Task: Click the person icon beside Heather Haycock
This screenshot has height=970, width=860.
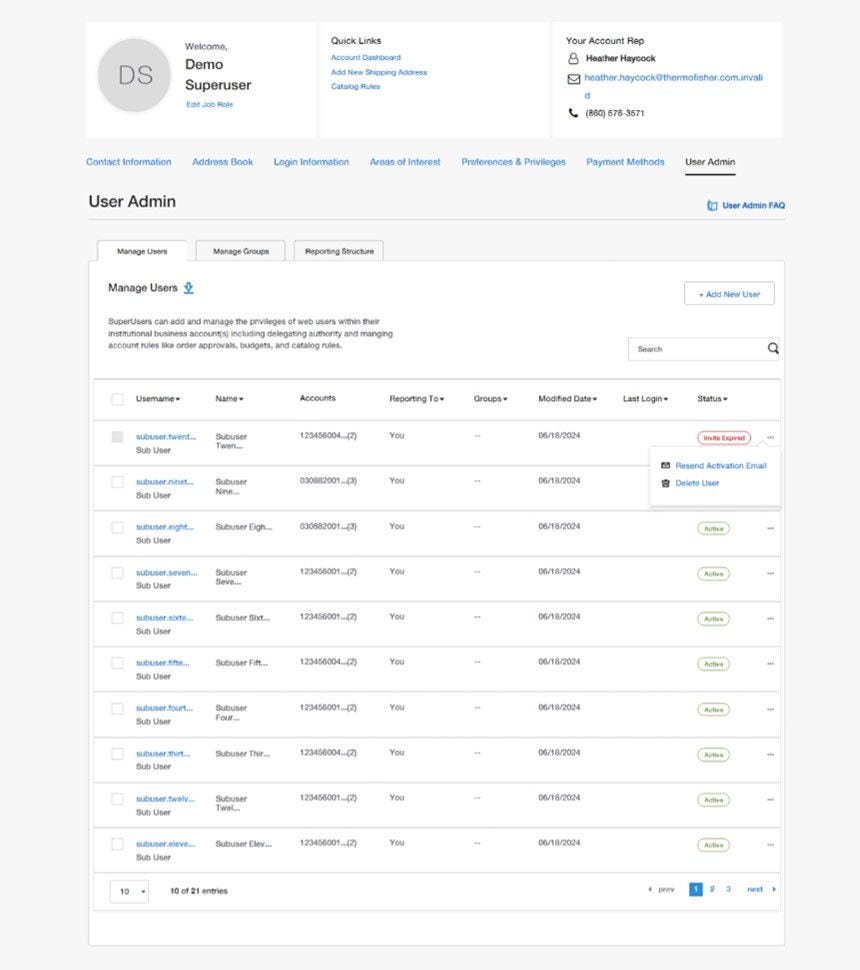Action: pyautogui.click(x=571, y=58)
